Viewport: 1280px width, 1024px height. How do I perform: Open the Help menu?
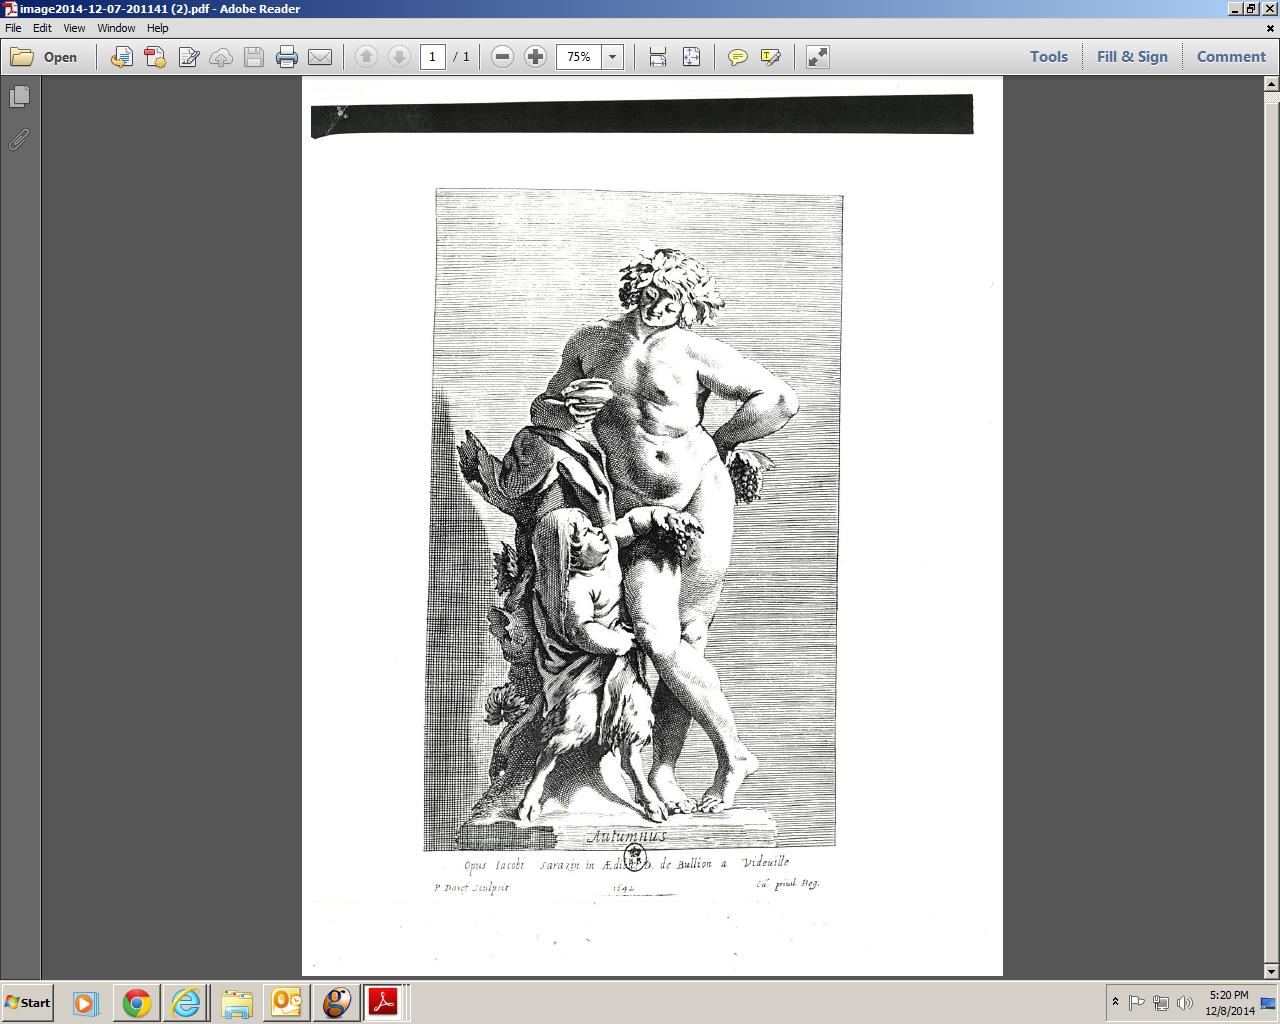158,28
